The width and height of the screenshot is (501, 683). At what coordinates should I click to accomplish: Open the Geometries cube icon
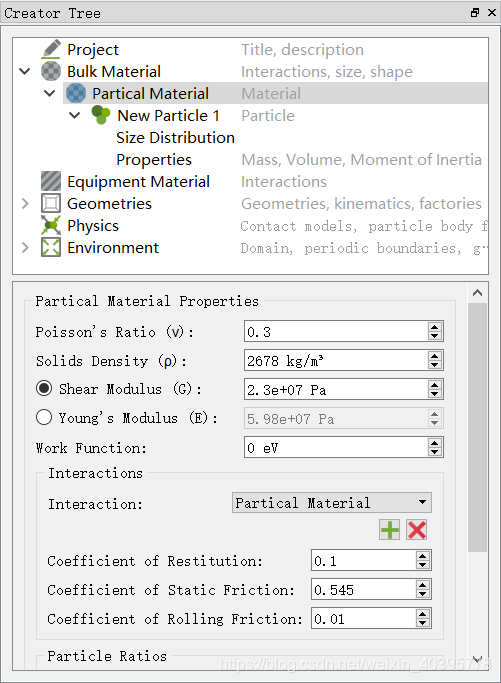click(x=51, y=203)
